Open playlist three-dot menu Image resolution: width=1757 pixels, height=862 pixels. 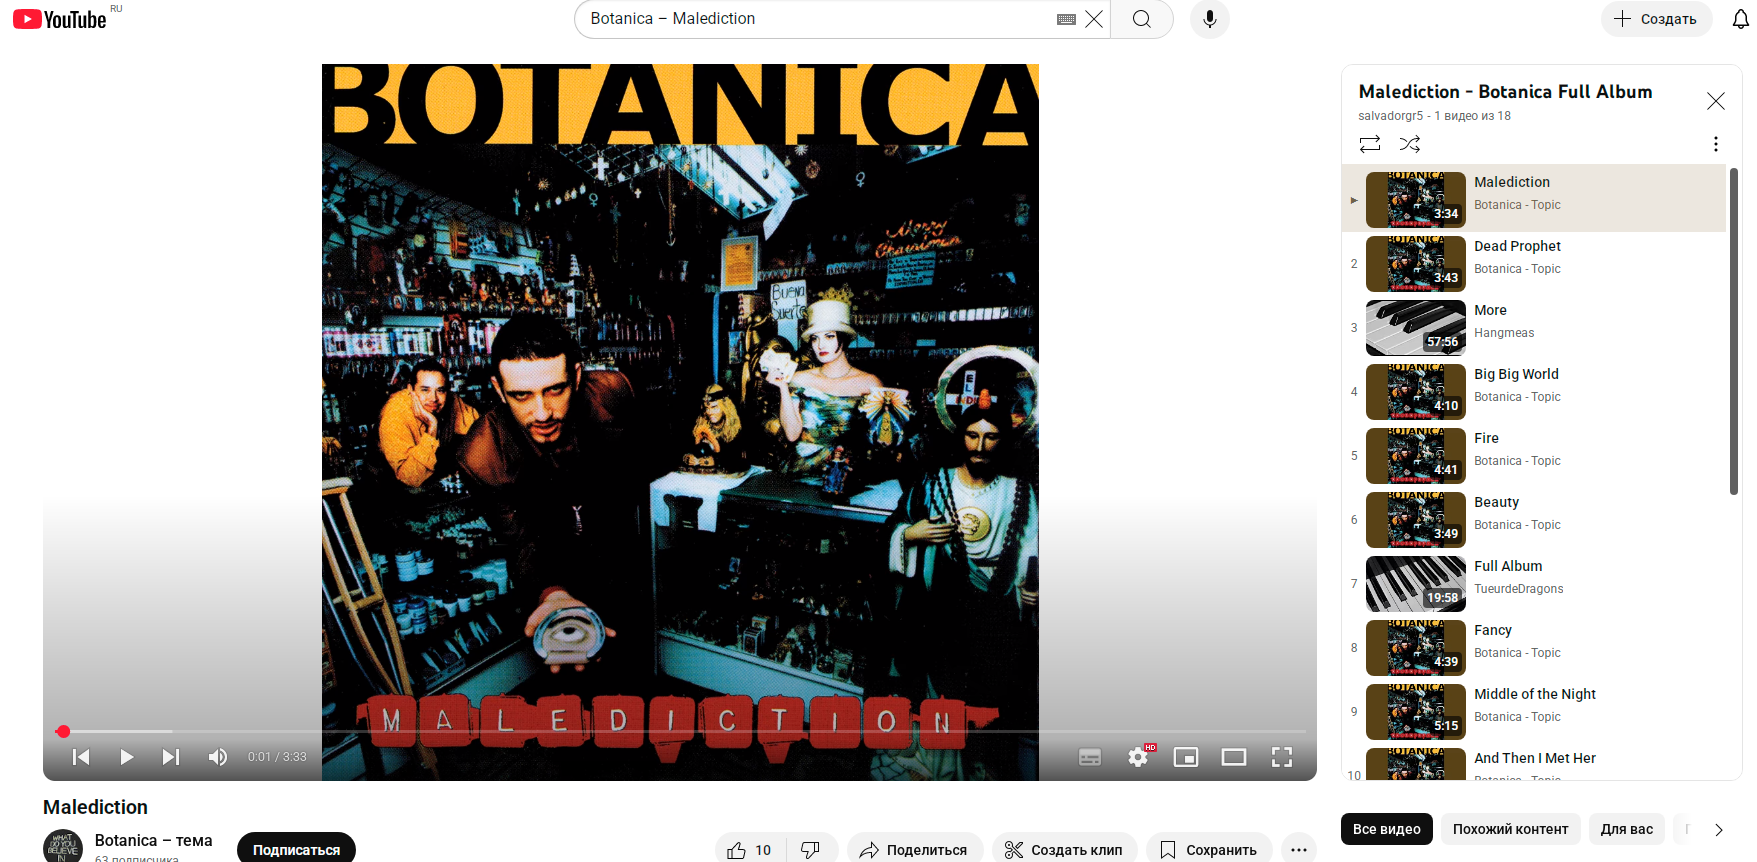pyautogui.click(x=1716, y=144)
